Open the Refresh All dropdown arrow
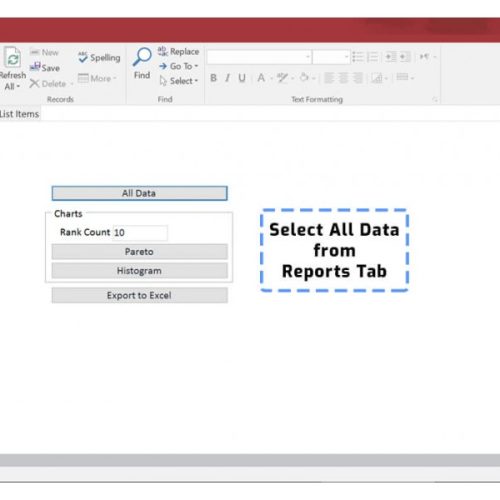Screen dimensions: 500x500 pyautogui.click(x=18, y=87)
